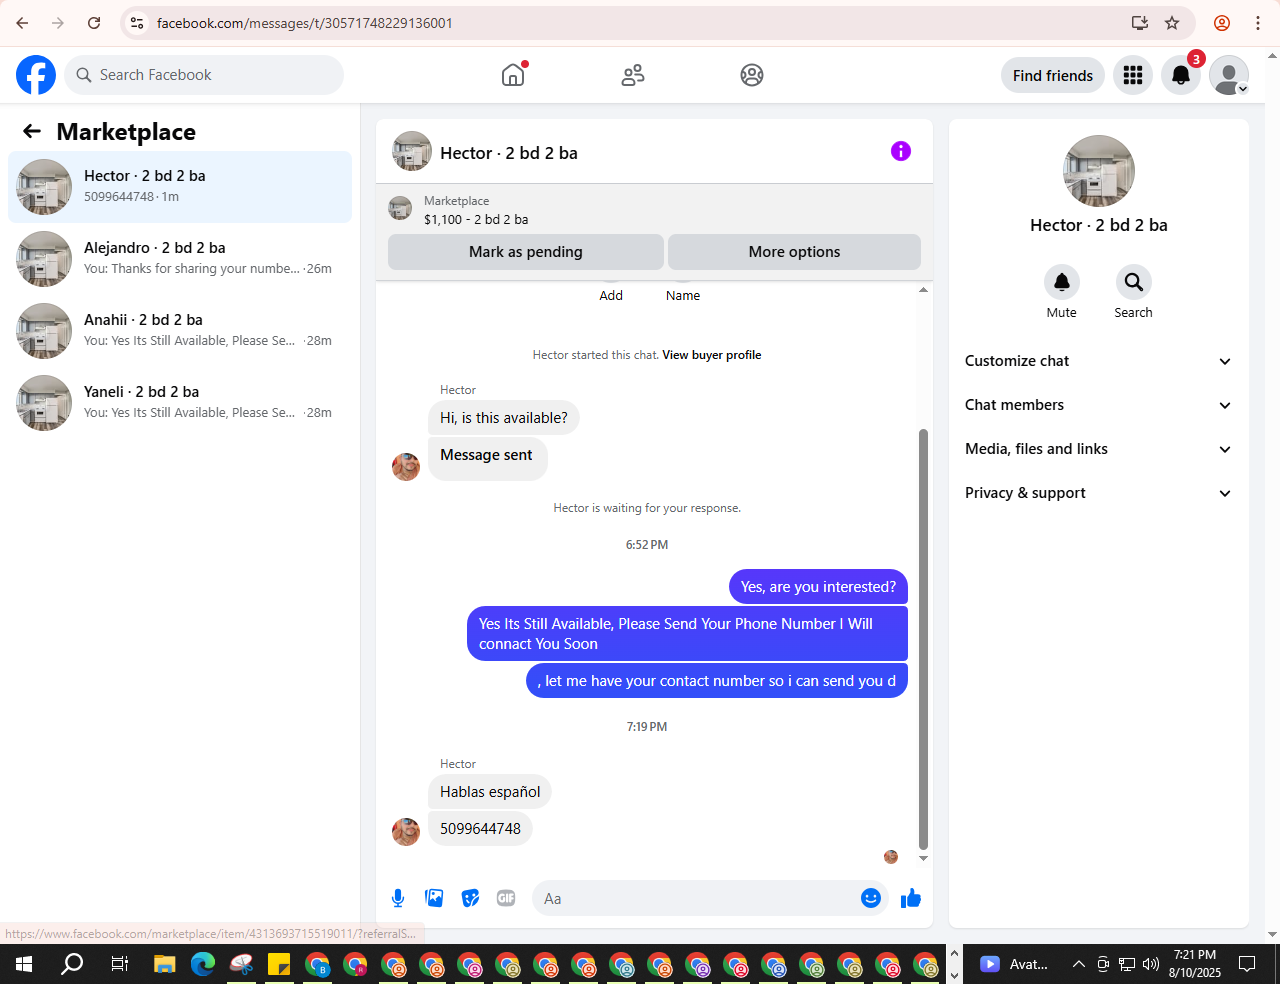Go back in browser history

[22, 23]
